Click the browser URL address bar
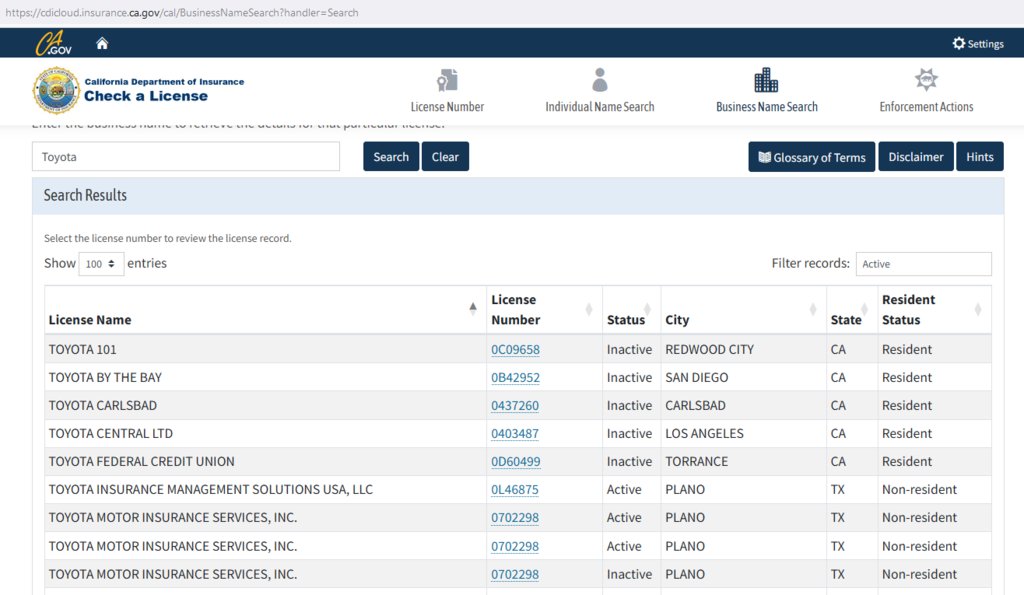1024x595 pixels. [x=512, y=12]
